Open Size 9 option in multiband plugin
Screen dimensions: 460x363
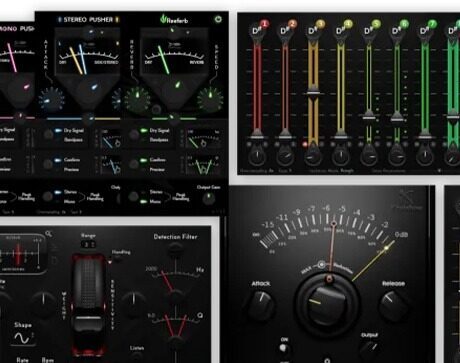pos(285,171)
